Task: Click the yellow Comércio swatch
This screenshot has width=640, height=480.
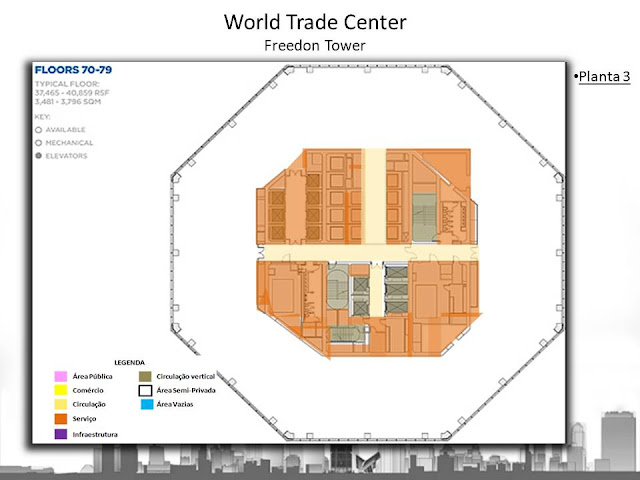Action: (x=61, y=390)
